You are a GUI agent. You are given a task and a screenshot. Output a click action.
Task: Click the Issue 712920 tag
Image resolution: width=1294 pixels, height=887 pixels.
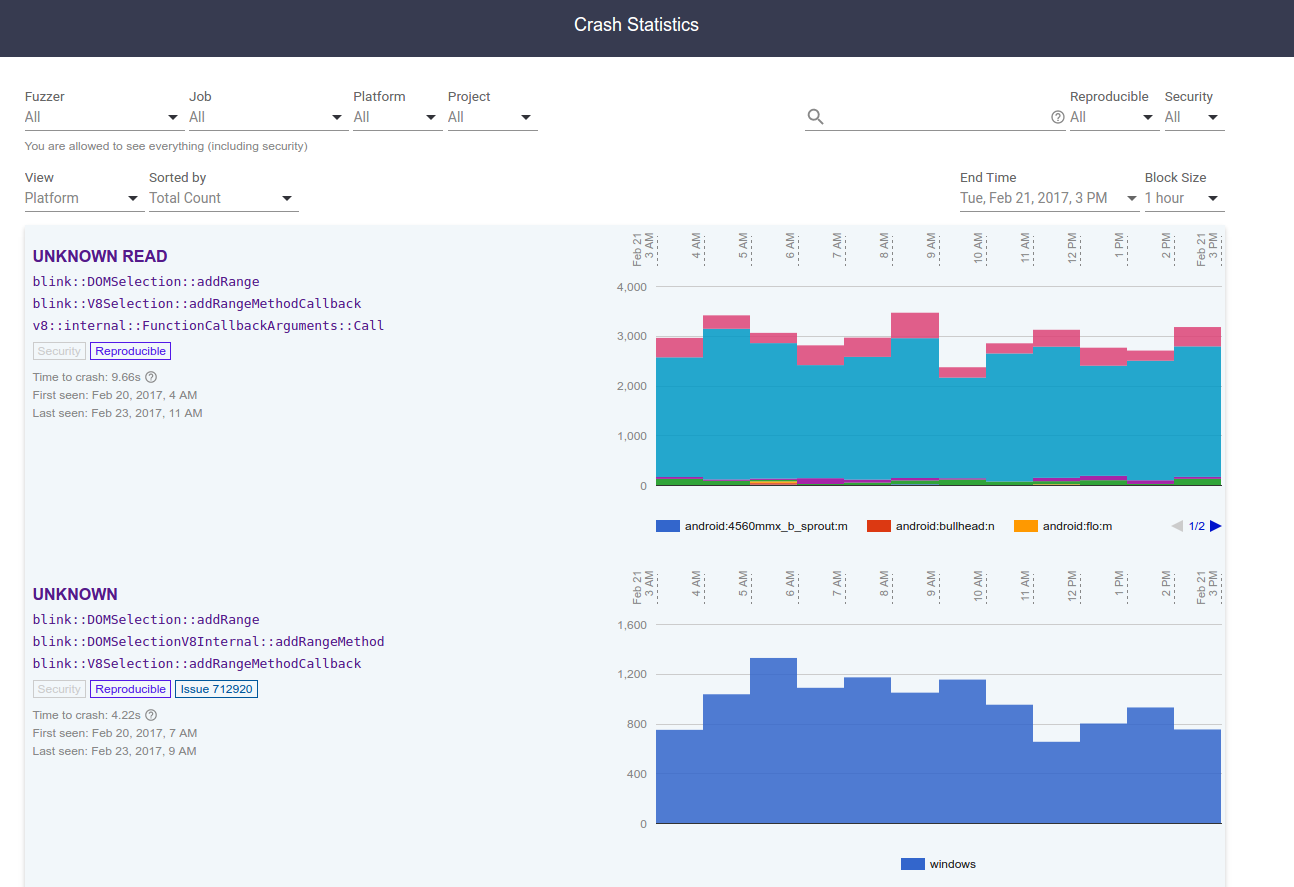tap(216, 689)
